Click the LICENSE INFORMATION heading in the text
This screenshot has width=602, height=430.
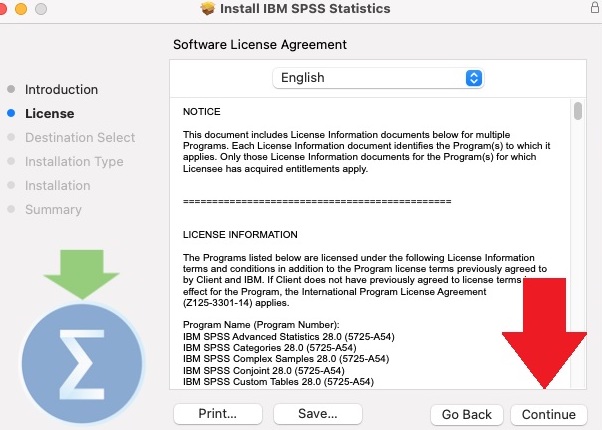coord(240,235)
